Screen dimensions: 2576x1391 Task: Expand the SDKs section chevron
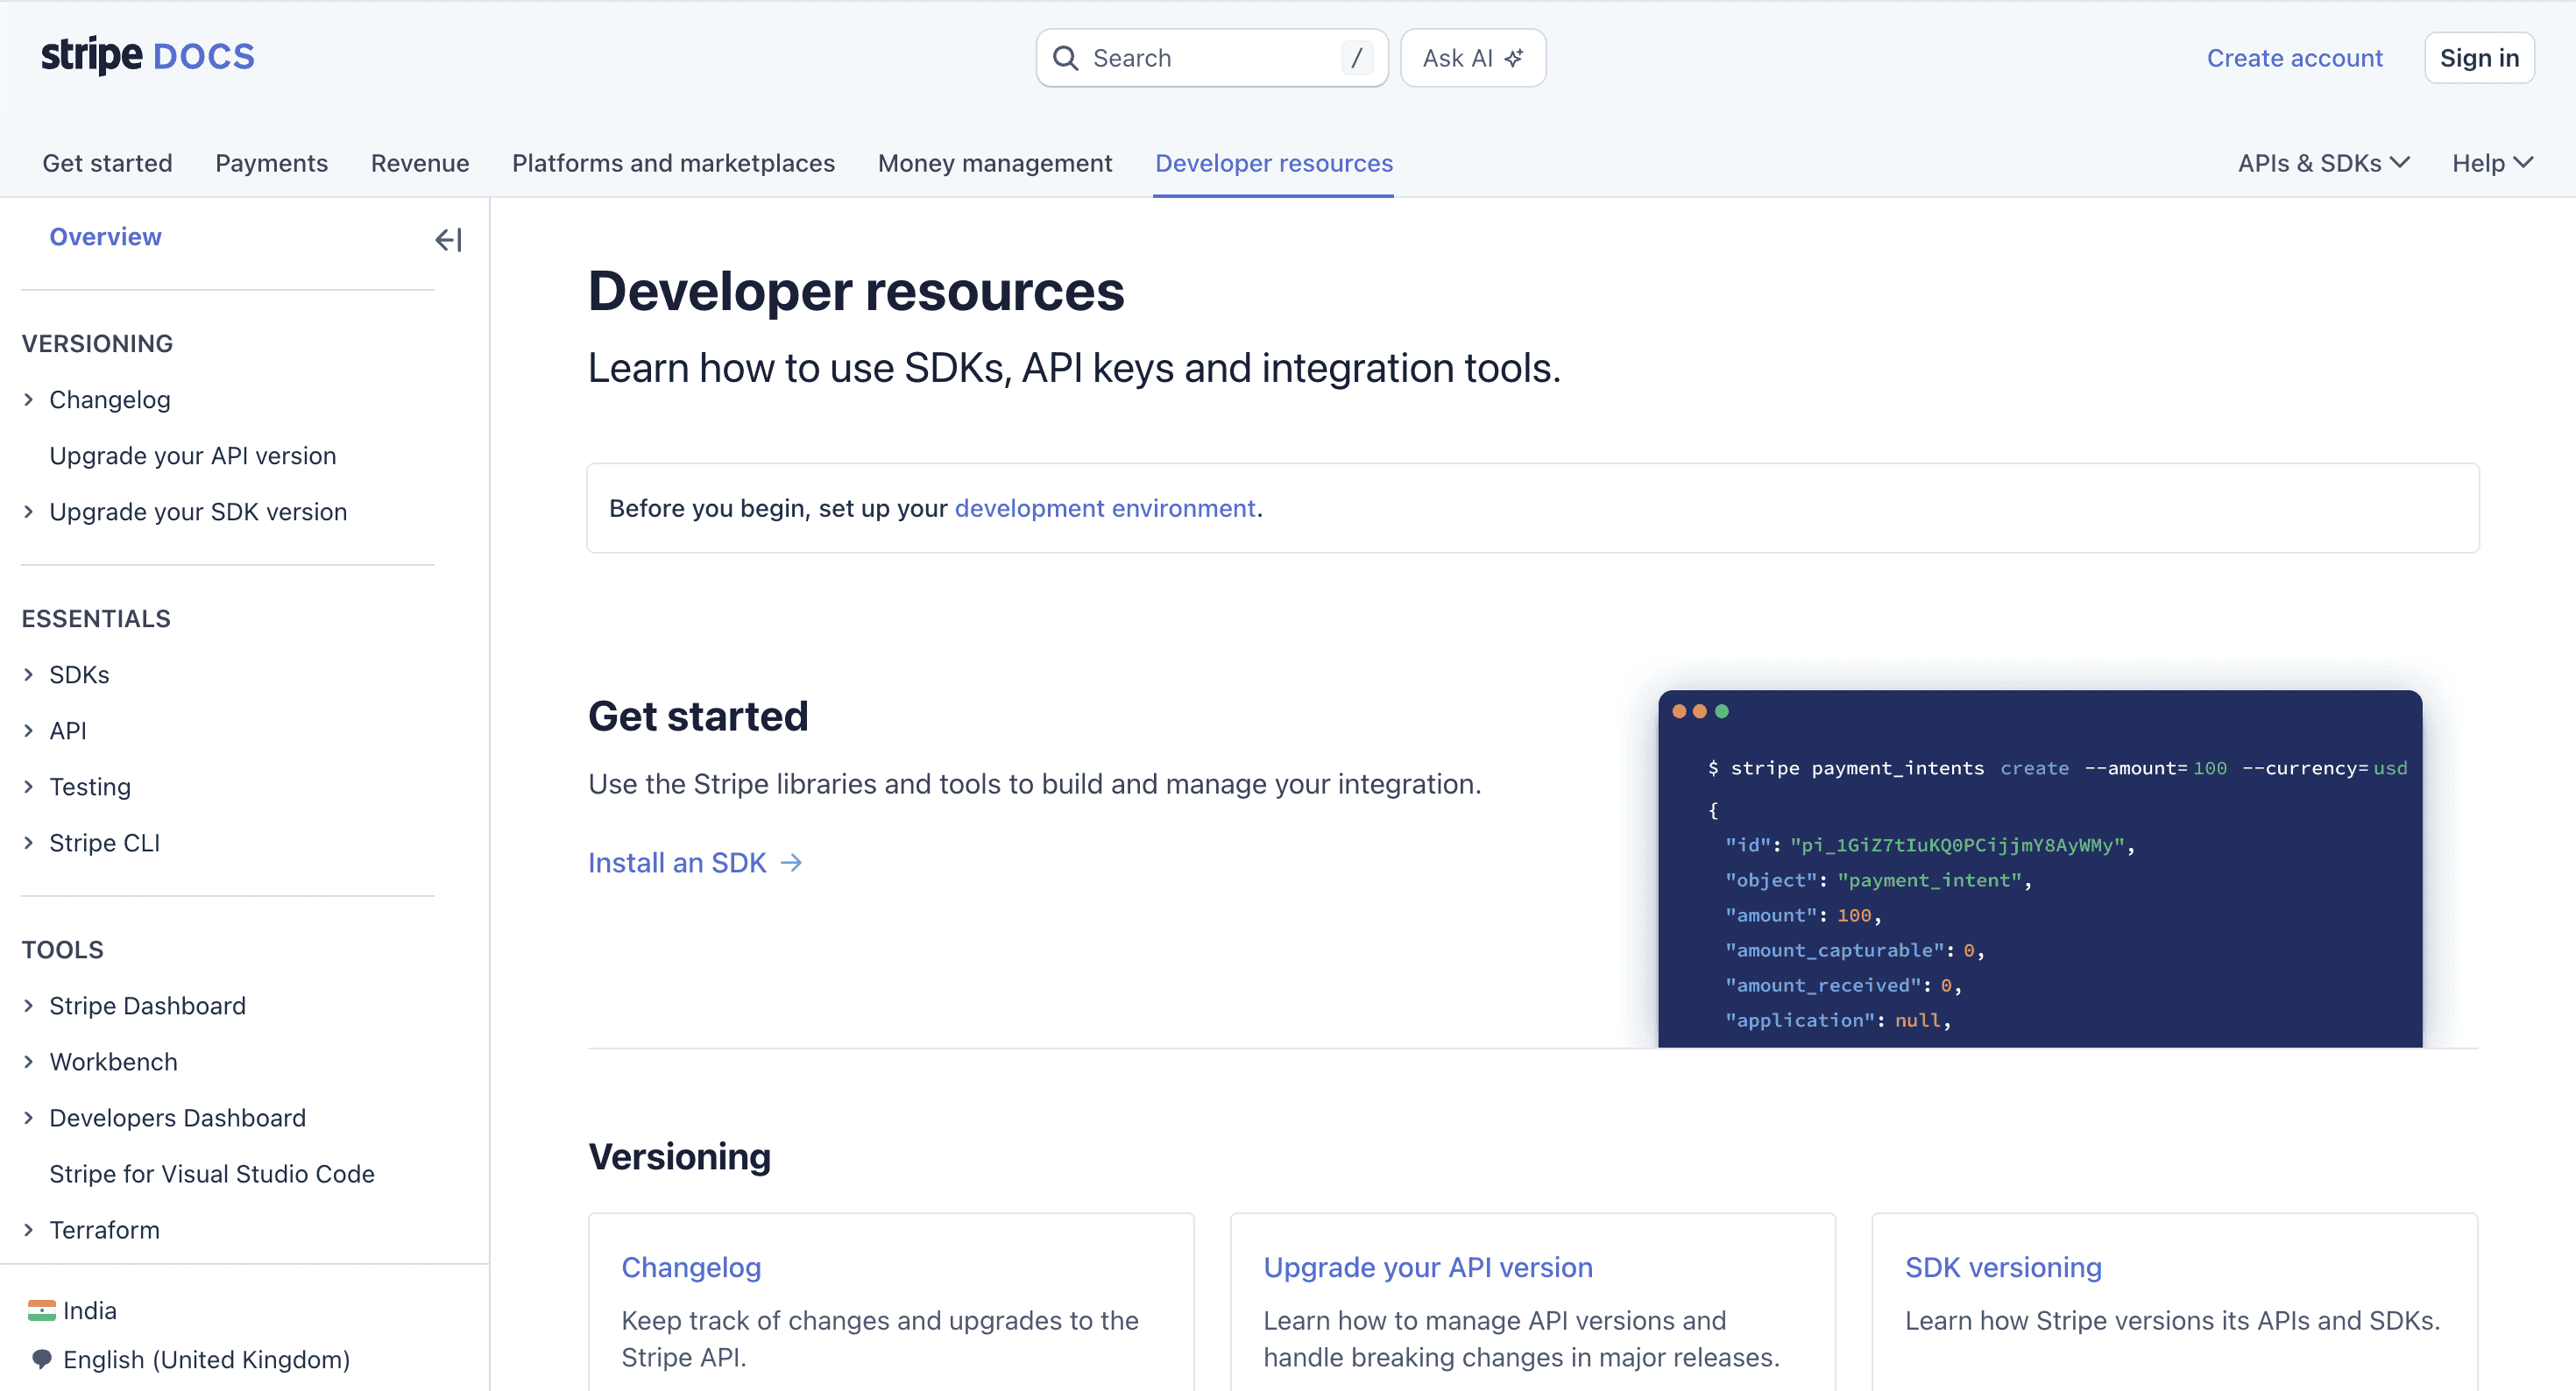click(x=28, y=674)
